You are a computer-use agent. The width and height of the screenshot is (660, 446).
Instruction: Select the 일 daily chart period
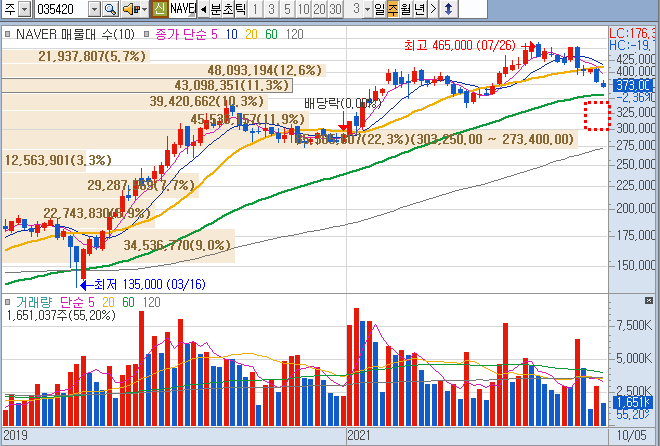click(x=380, y=9)
